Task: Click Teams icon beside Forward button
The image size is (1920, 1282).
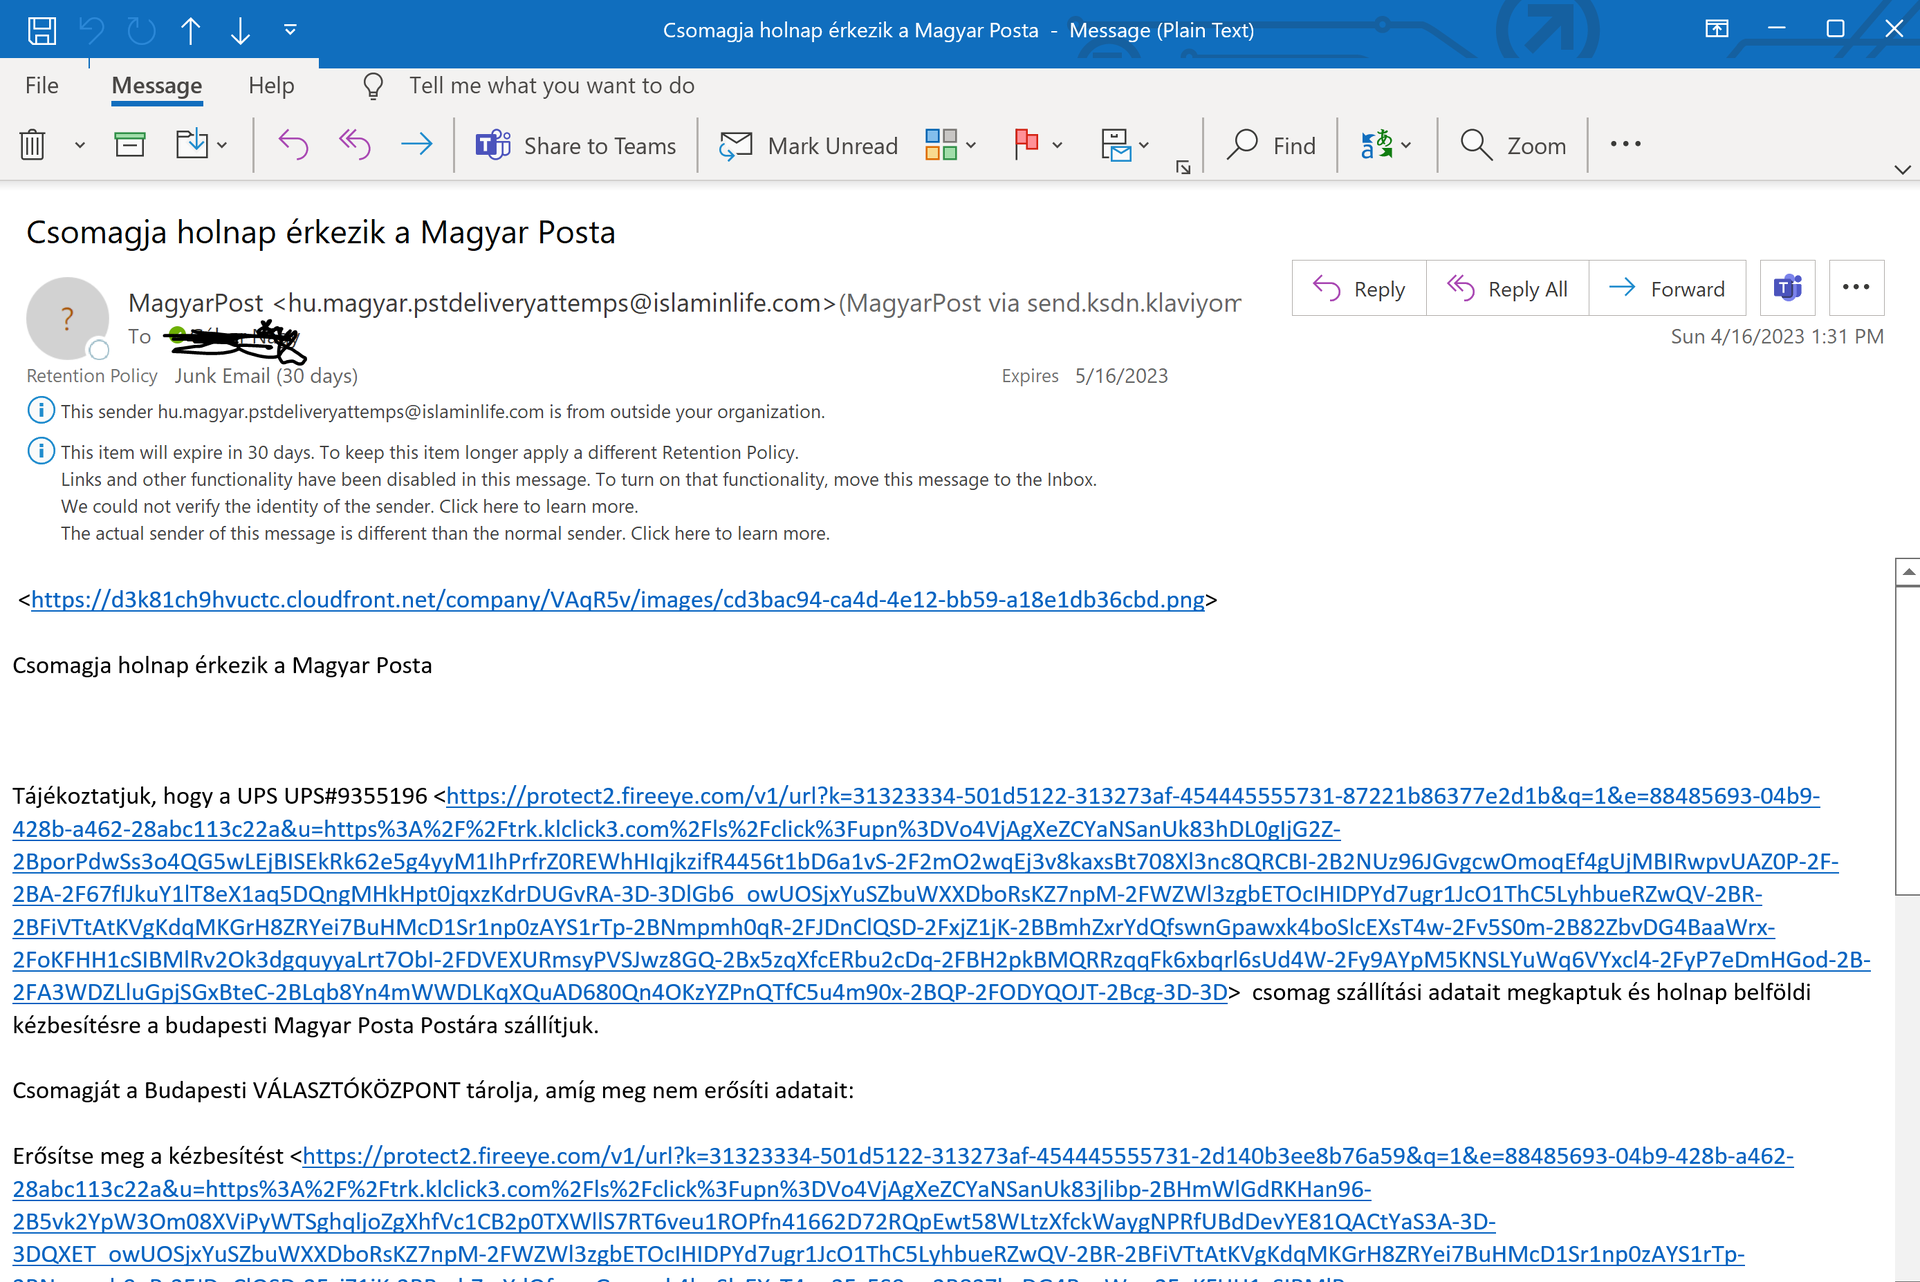Action: (1787, 289)
